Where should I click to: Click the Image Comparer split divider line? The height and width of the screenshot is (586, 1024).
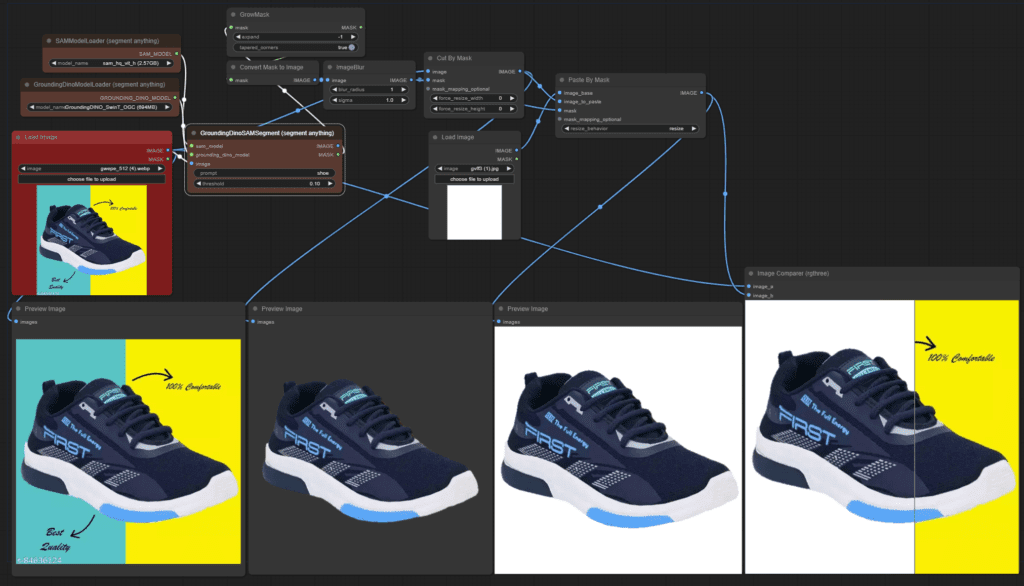click(914, 437)
